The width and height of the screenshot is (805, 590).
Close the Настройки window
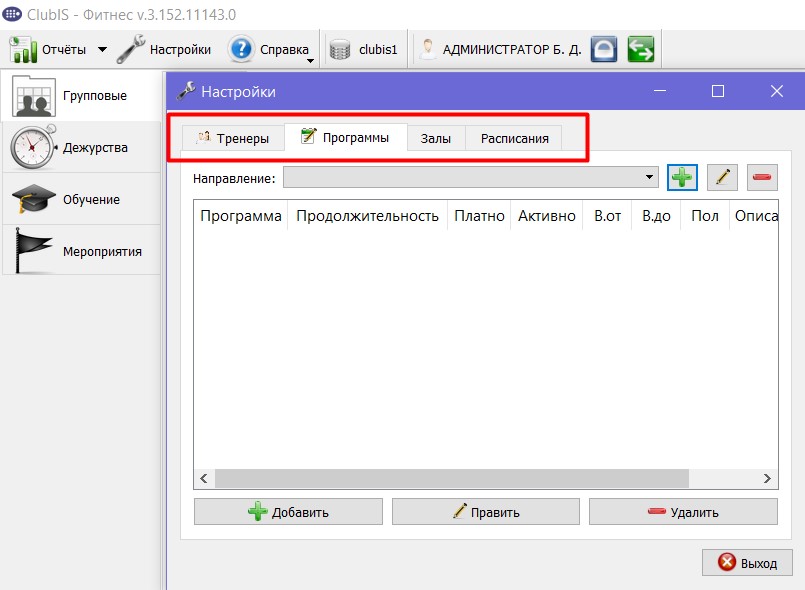777,91
